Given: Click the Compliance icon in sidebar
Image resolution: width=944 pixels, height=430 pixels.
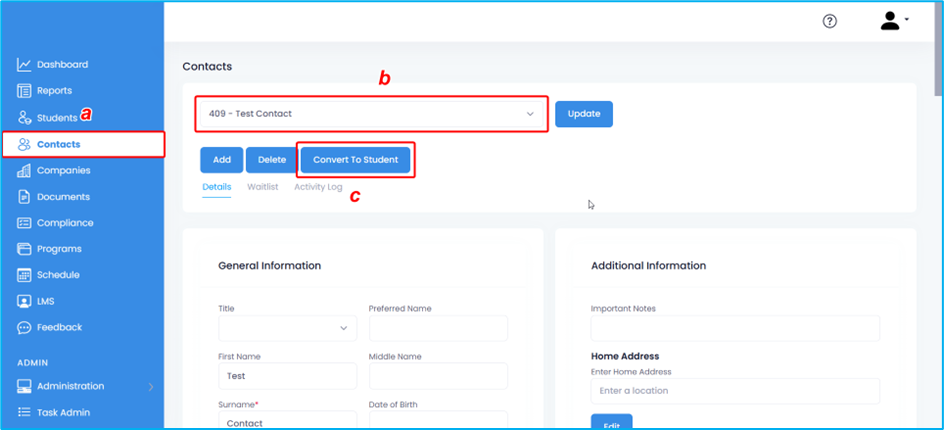Looking at the screenshot, I should (x=24, y=223).
